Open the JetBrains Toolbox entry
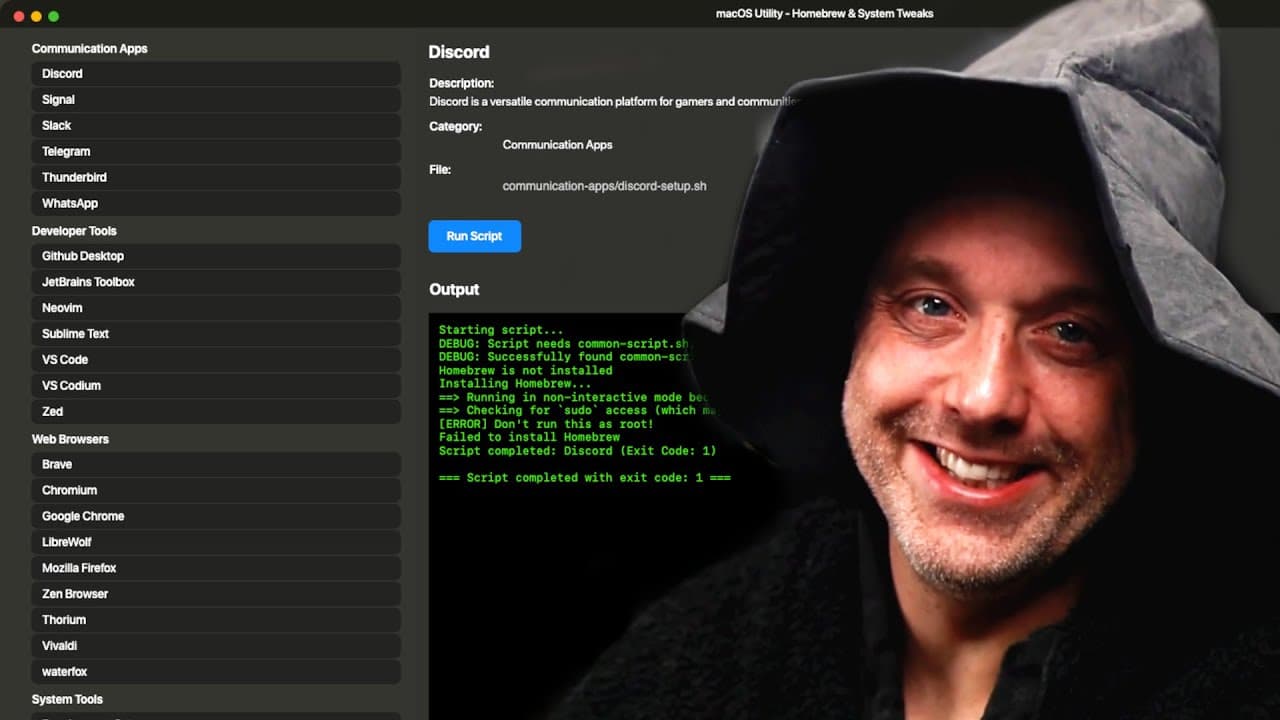 [216, 282]
